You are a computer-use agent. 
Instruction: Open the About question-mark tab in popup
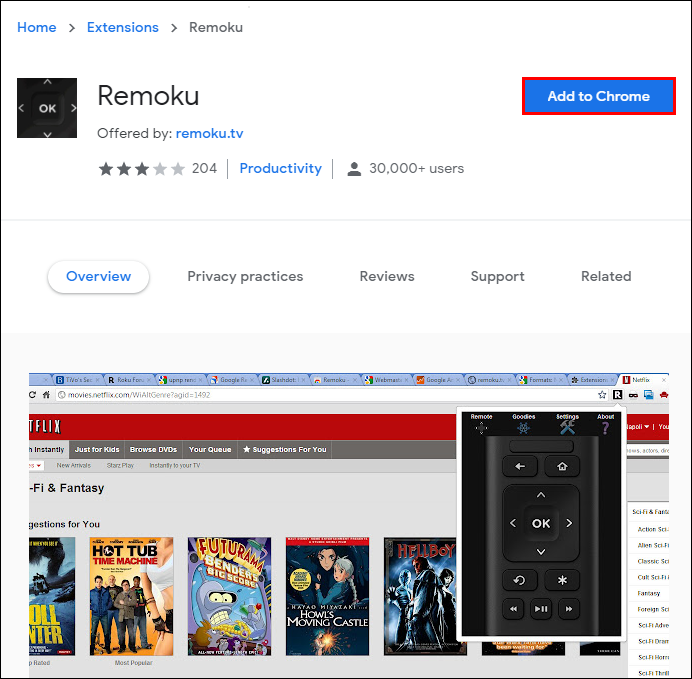[606, 423]
